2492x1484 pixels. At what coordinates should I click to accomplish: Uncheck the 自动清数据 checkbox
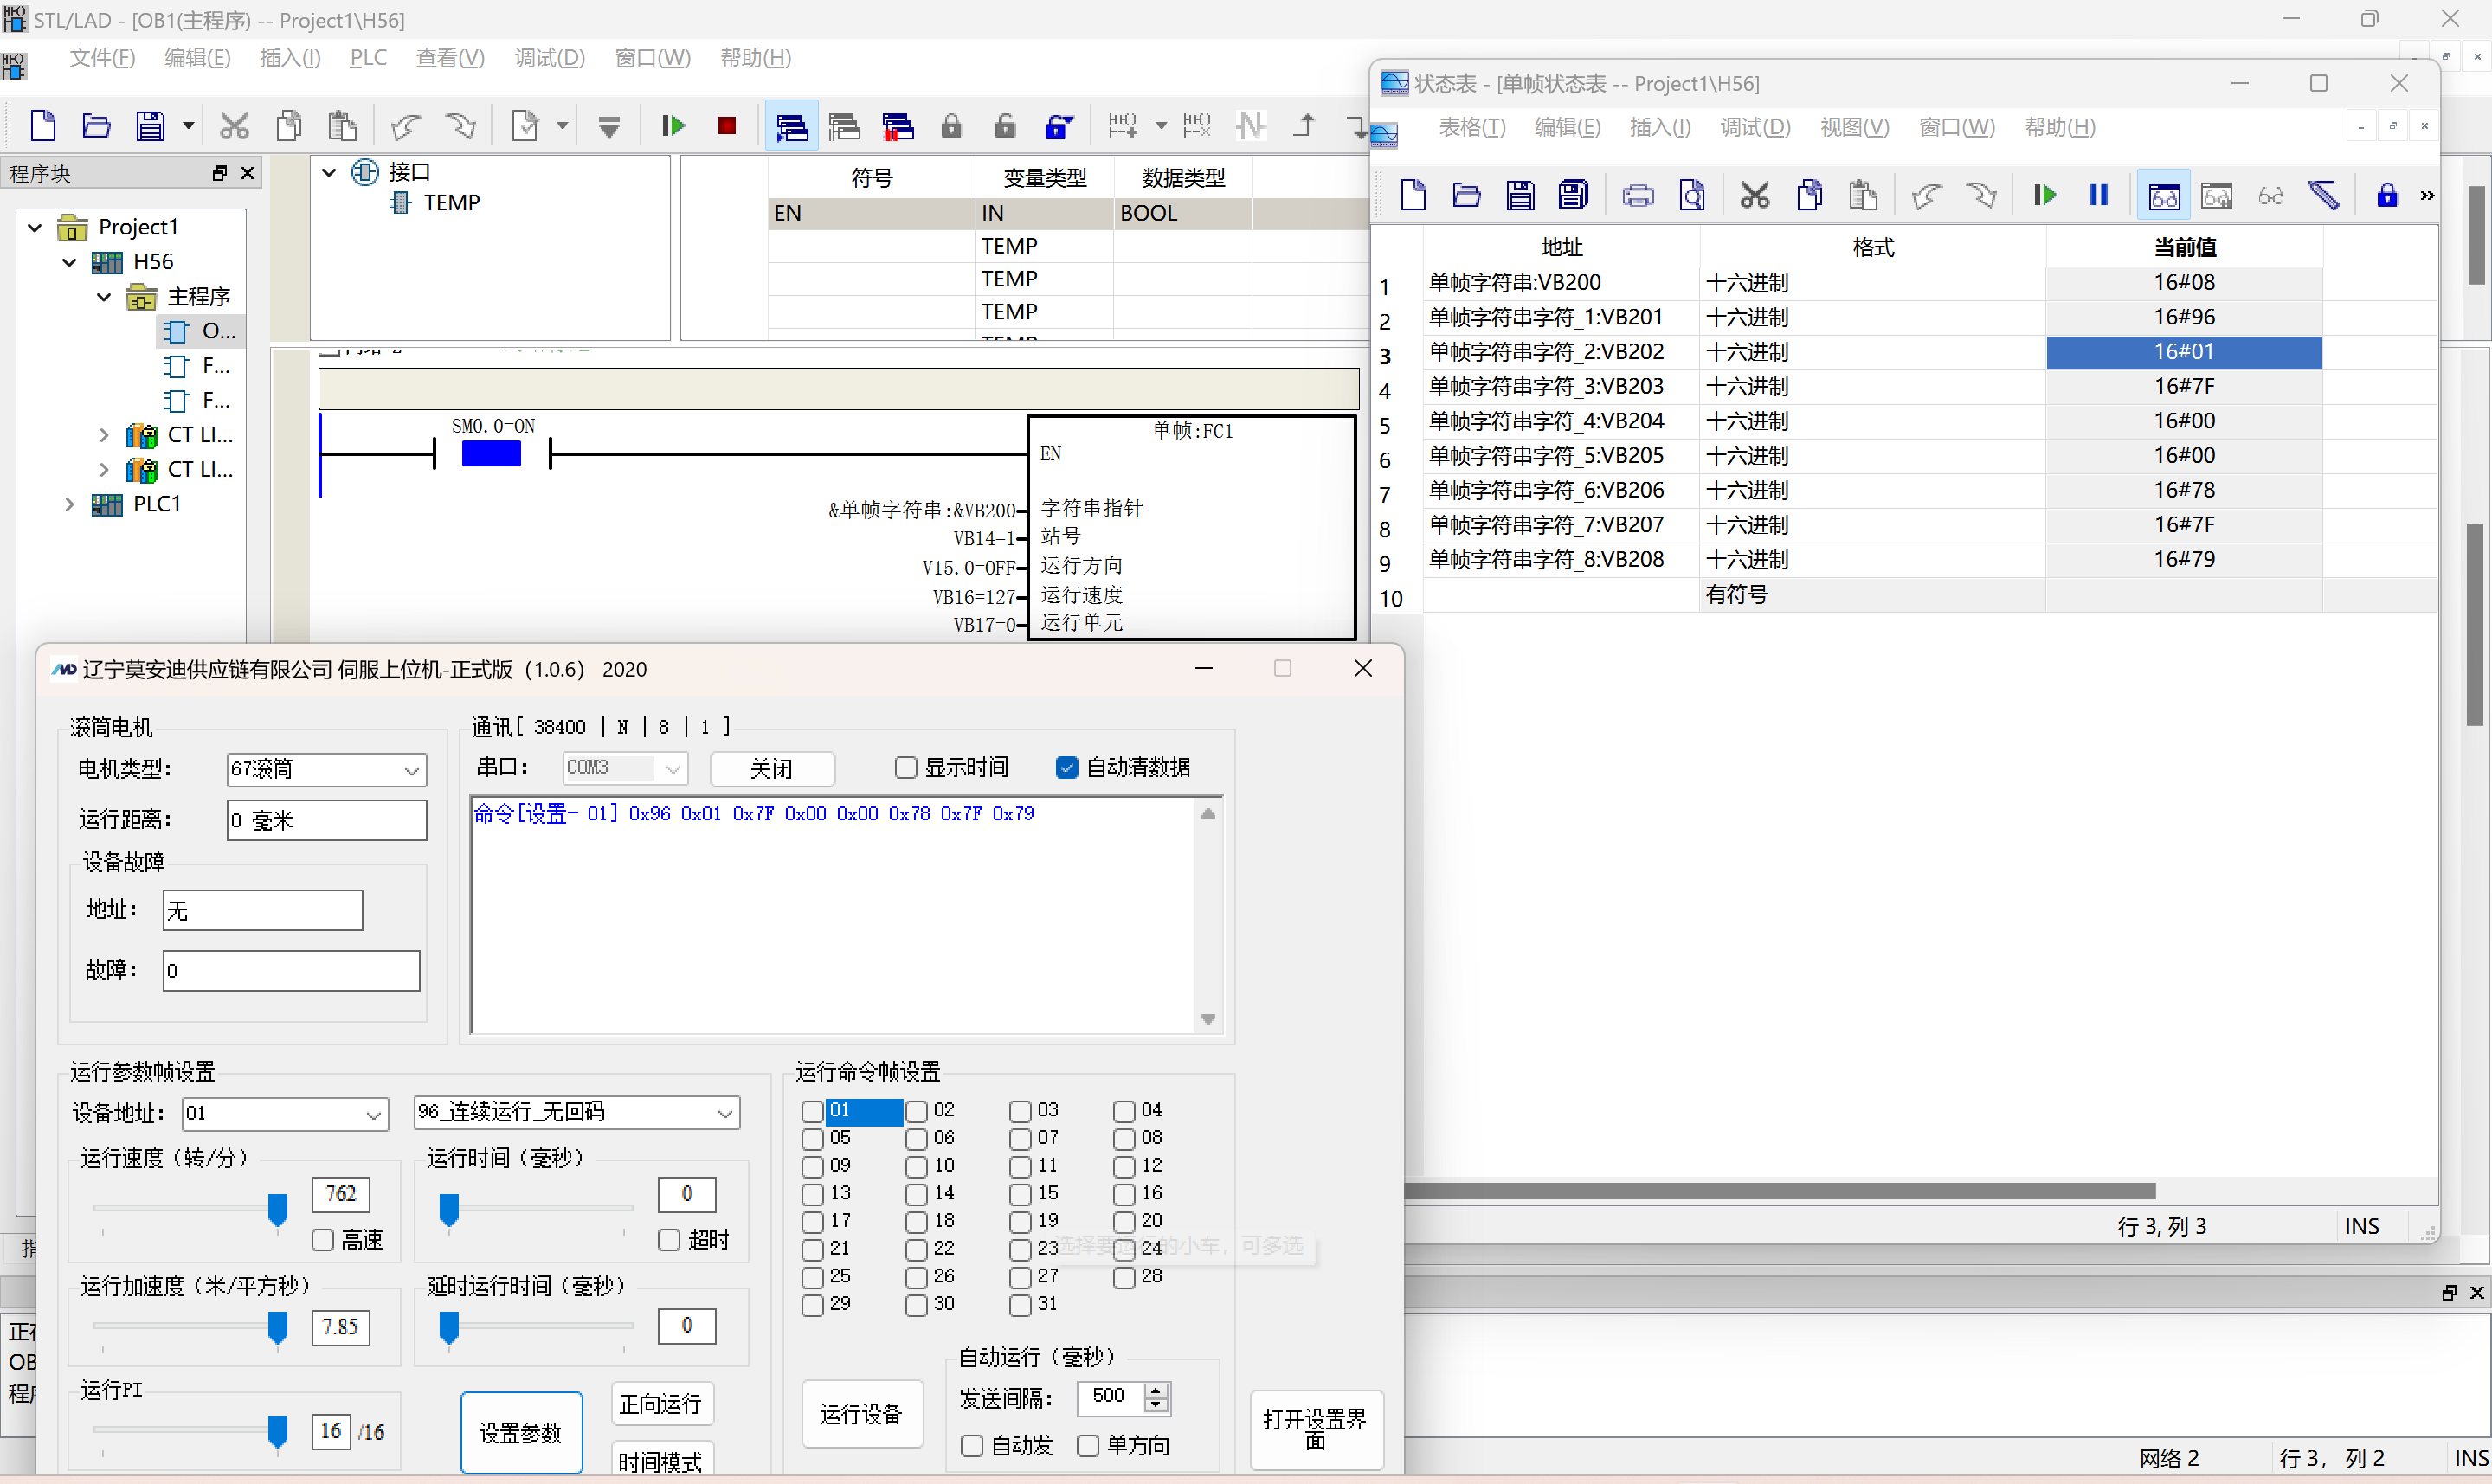coord(1067,768)
